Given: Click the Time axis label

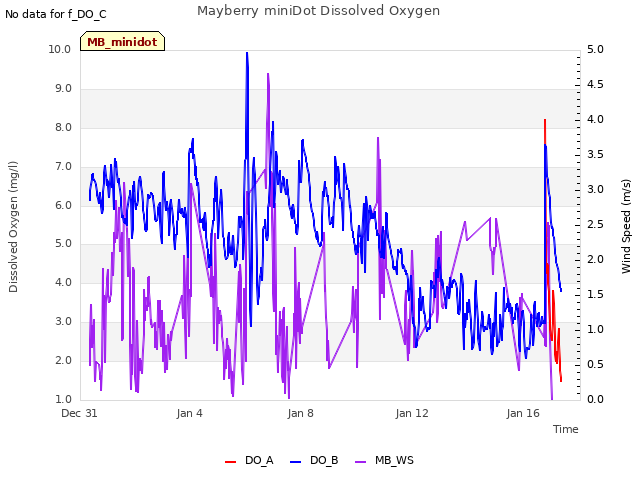Looking at the screenshot, I should (x=566, y=429).
